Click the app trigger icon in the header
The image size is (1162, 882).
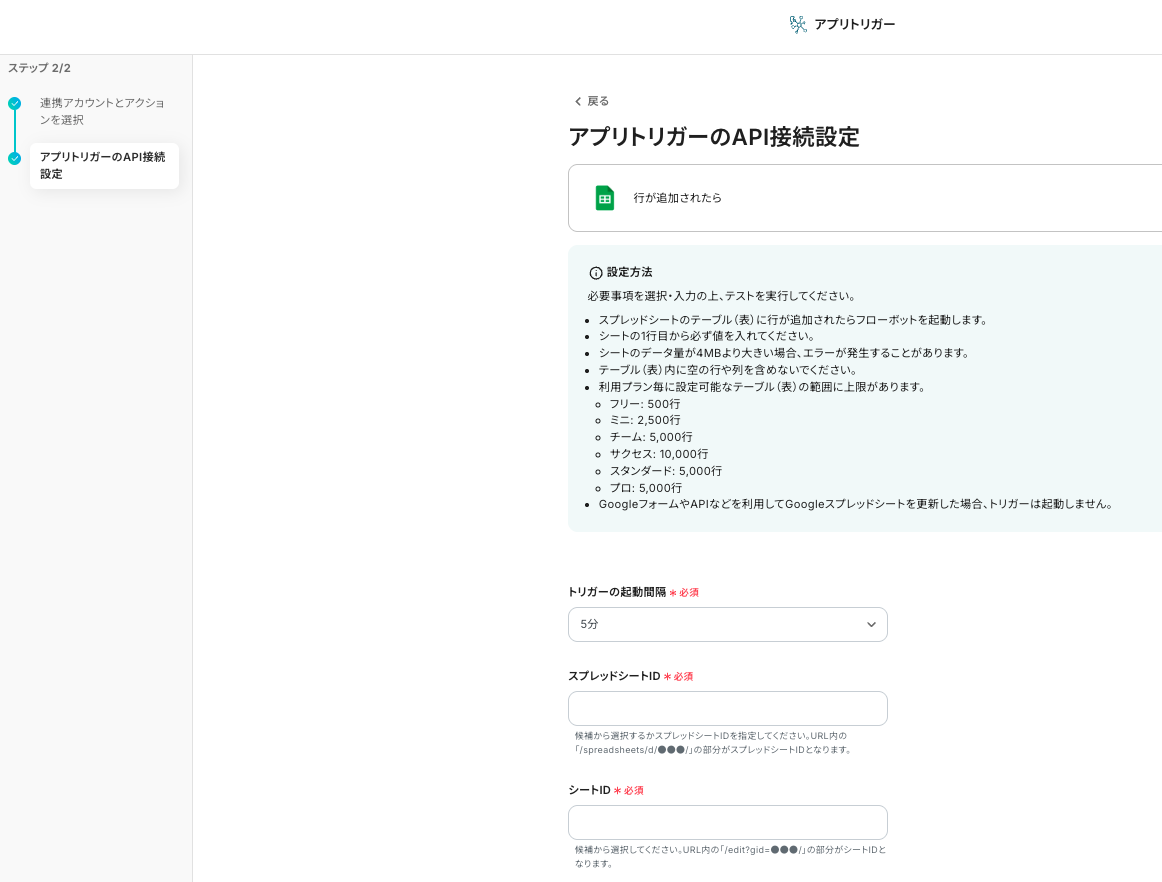pyautogui.click(x=797, y=25)
